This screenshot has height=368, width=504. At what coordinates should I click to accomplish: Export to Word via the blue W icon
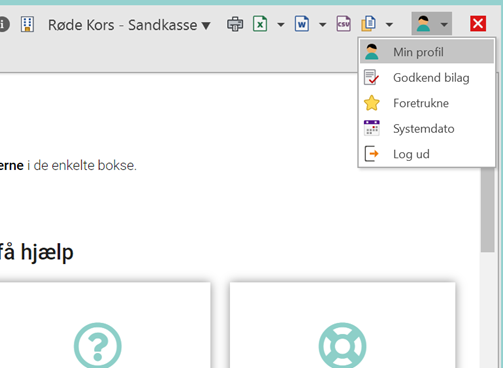[302, 24]
